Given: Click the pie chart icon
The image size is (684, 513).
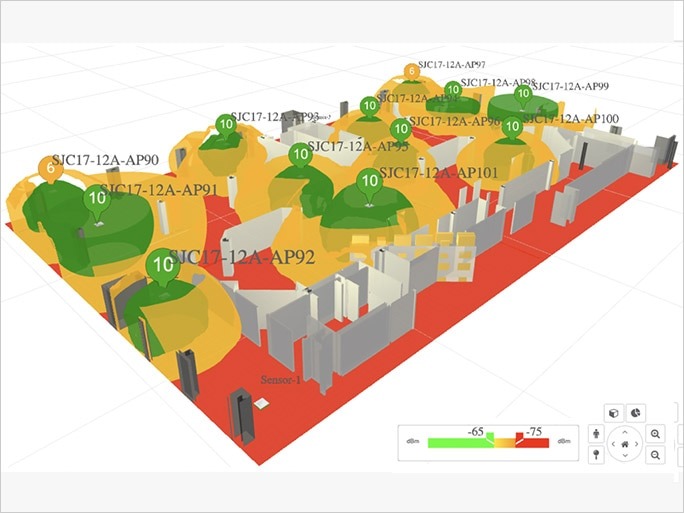Looking at the screenshot, I should [636, 413].
